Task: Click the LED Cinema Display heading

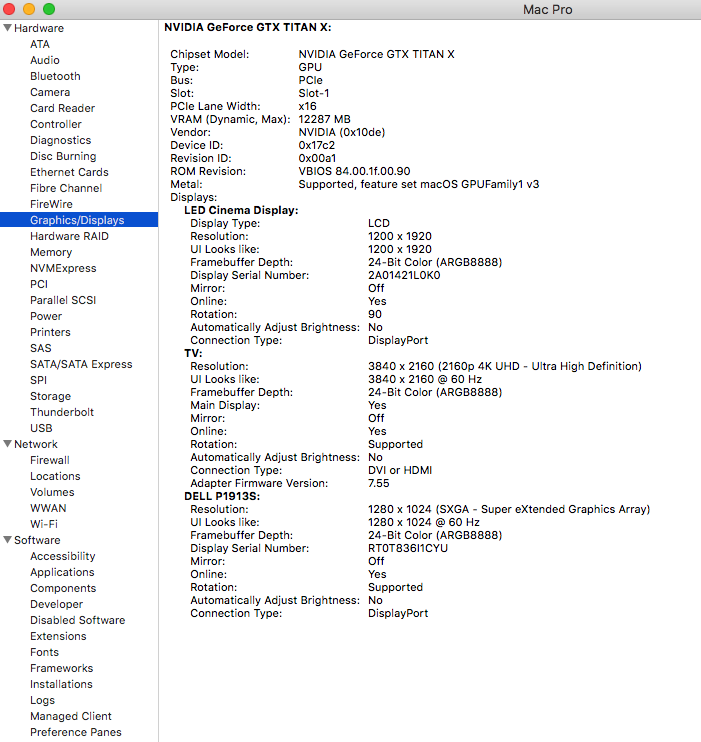Action: point(241,210)
